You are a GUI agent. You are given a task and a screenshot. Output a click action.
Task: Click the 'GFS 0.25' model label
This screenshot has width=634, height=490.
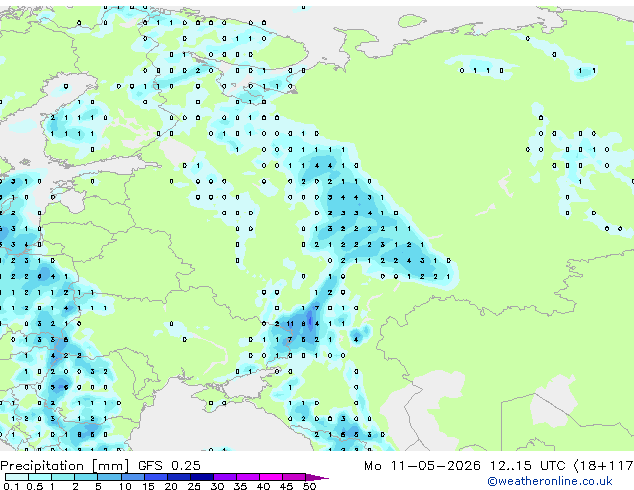point(169,466)
